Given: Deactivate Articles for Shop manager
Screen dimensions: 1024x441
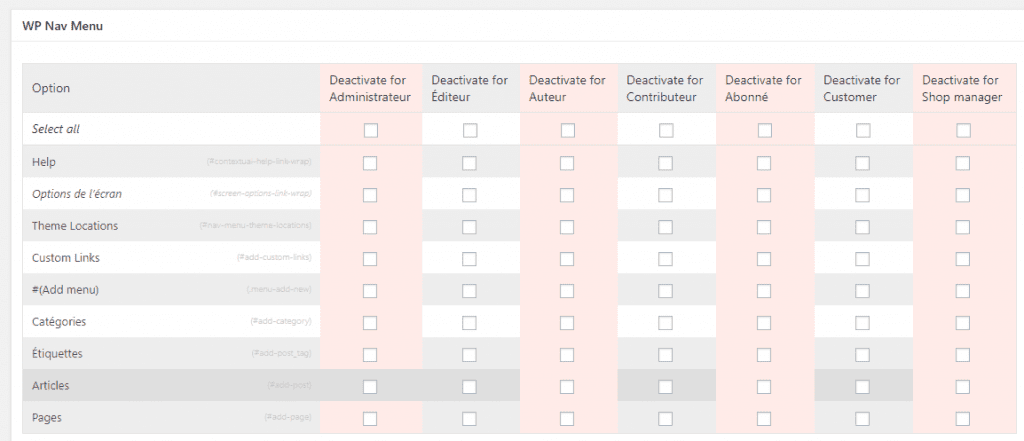Looking at the screenshot, I should click(963, 386).
